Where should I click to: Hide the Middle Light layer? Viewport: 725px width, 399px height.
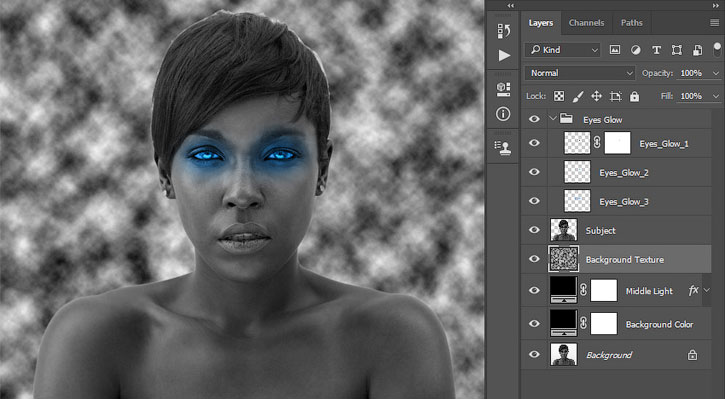[534, 290]
